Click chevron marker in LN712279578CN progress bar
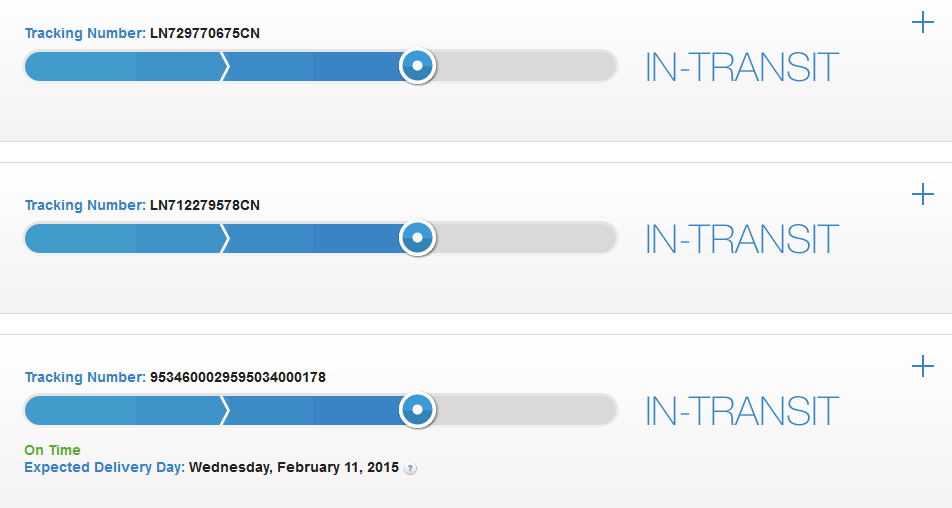952x508 pixels. point(225,238)
